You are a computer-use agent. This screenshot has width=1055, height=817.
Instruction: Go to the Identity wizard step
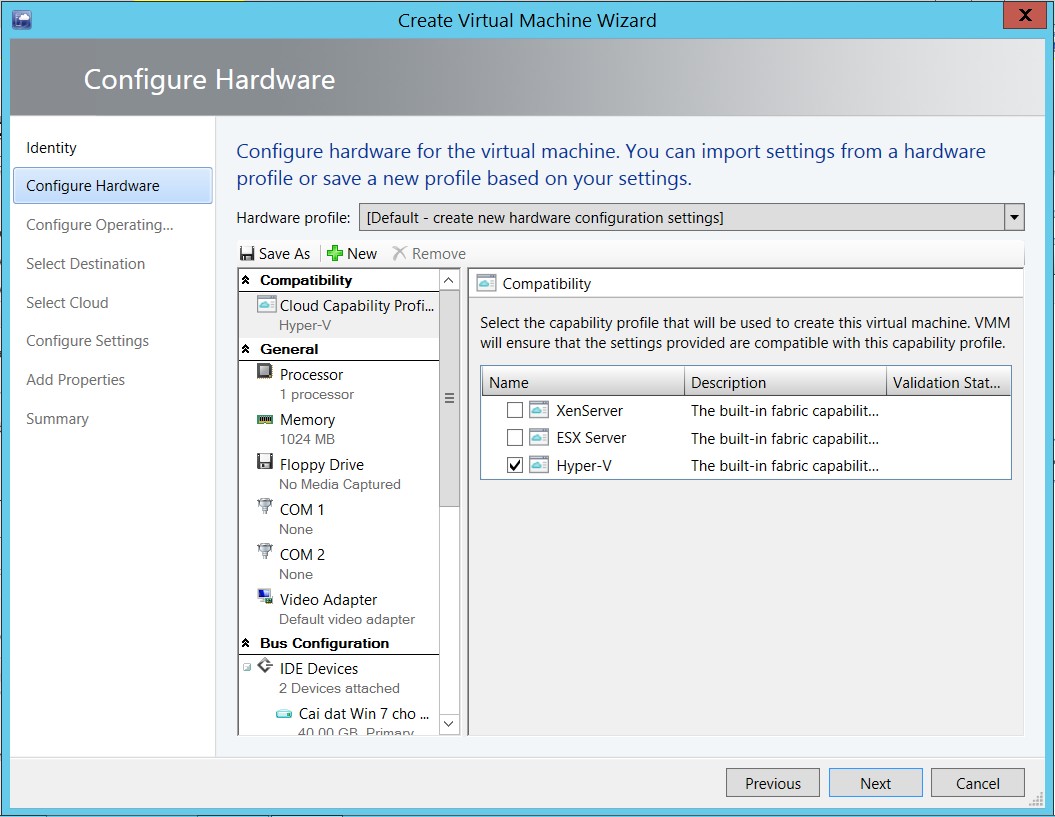coord(51,148)
